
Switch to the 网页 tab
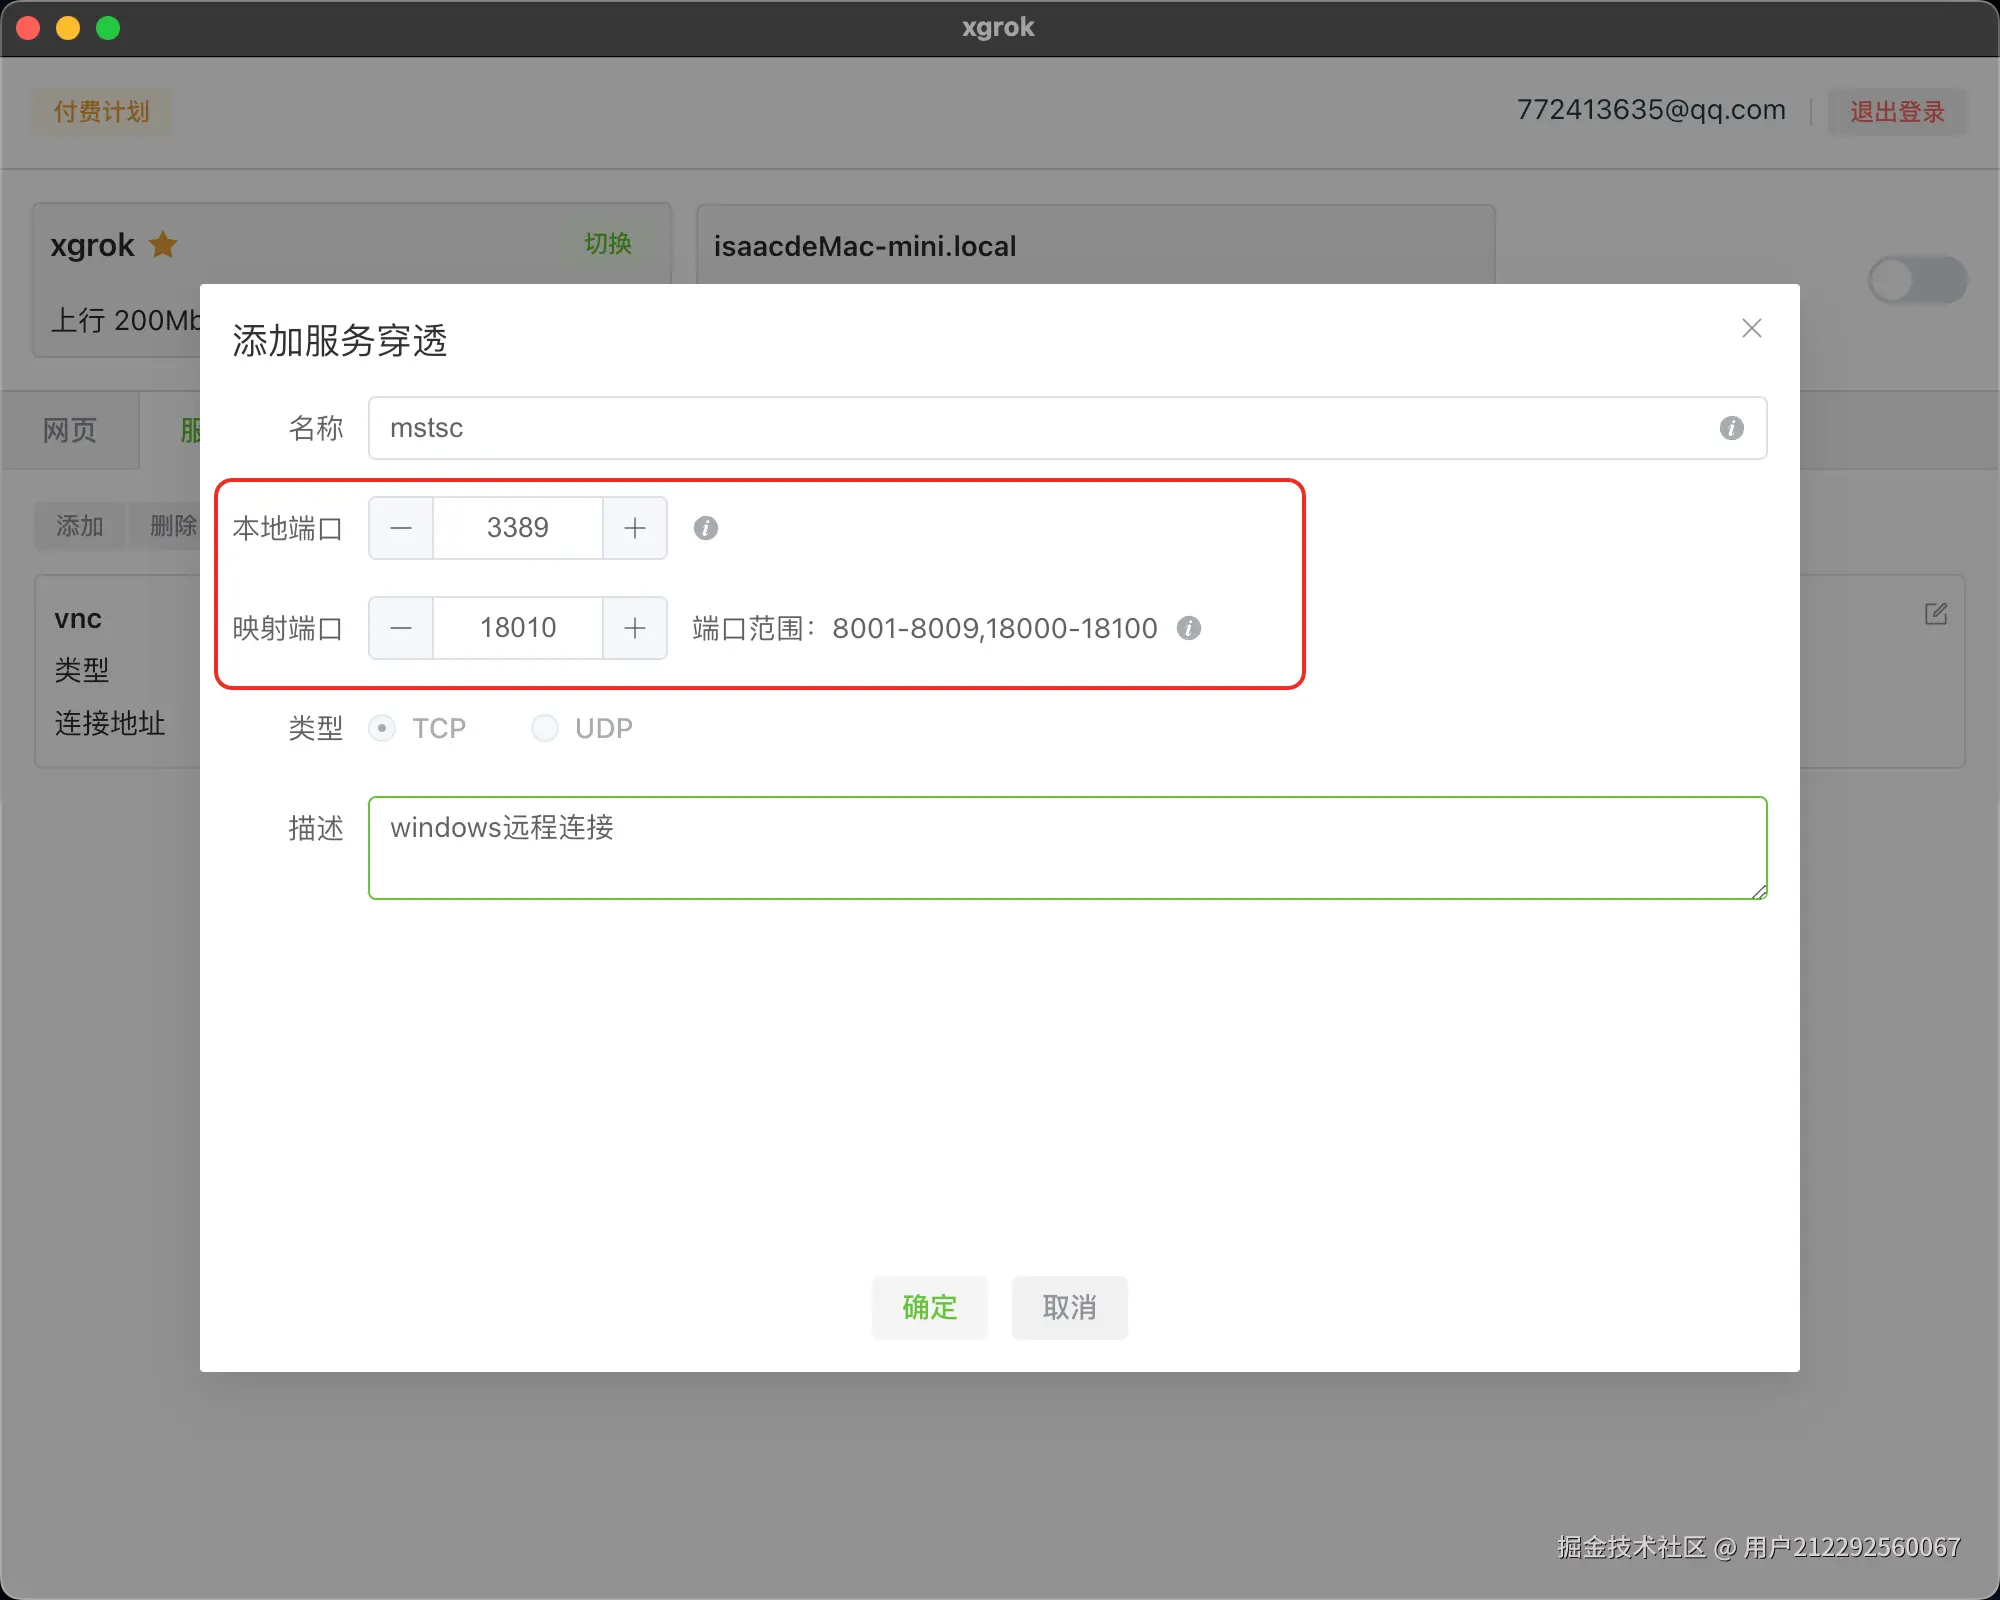[x=70, y=430]
